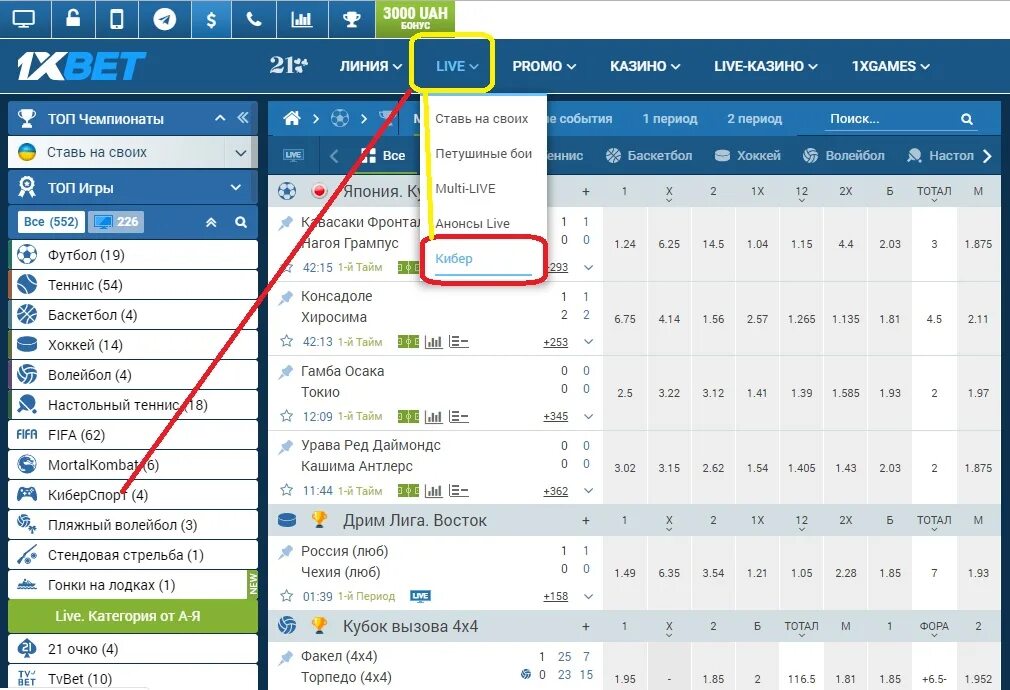Open Хоккей (14) in sidebar
This screenshot has width=1010, height=690.
[x=133, y=345]
